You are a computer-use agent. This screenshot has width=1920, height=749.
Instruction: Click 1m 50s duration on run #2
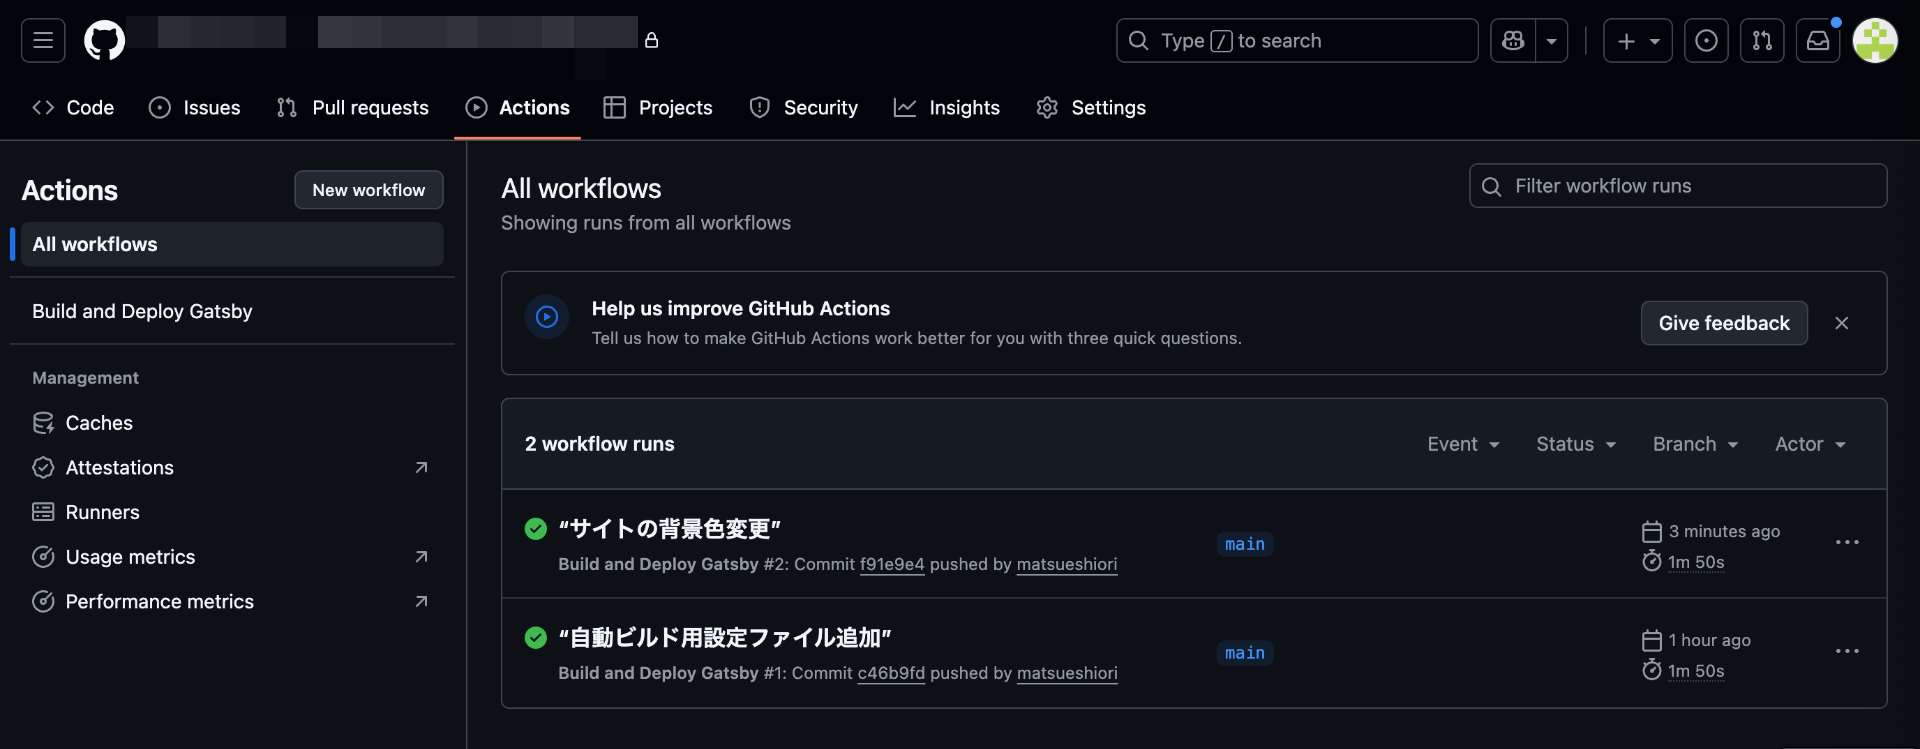tap(1696, 562)
